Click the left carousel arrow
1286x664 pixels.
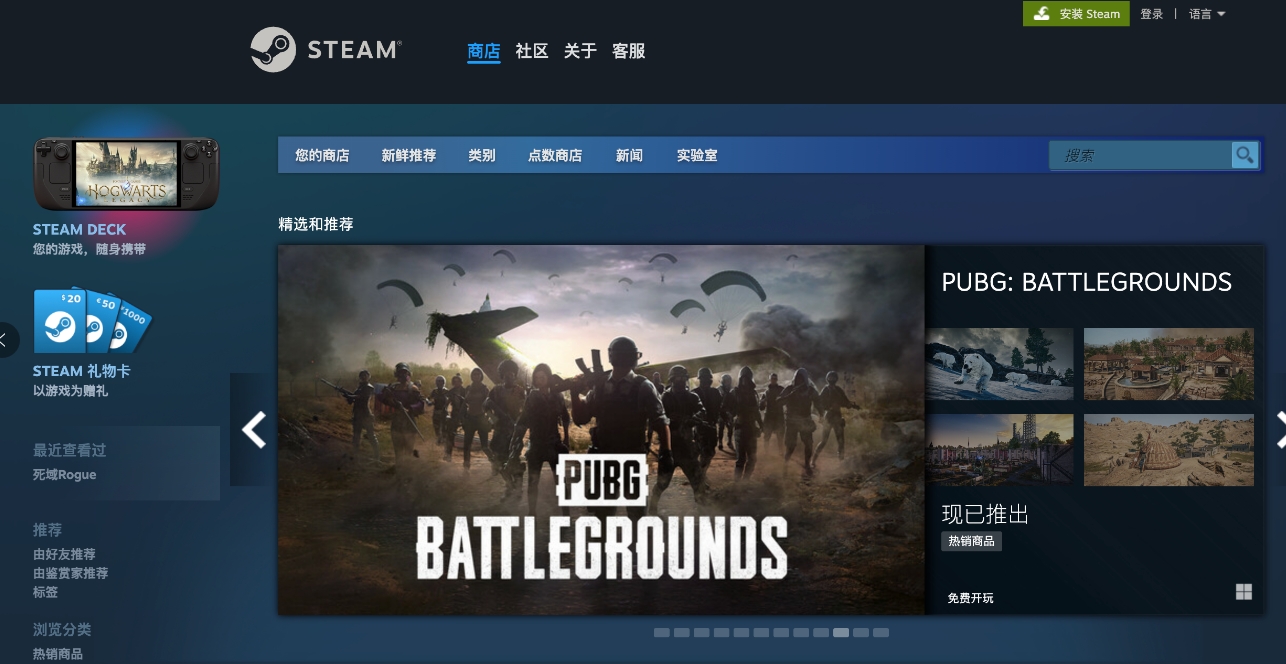tap(253, 430)
